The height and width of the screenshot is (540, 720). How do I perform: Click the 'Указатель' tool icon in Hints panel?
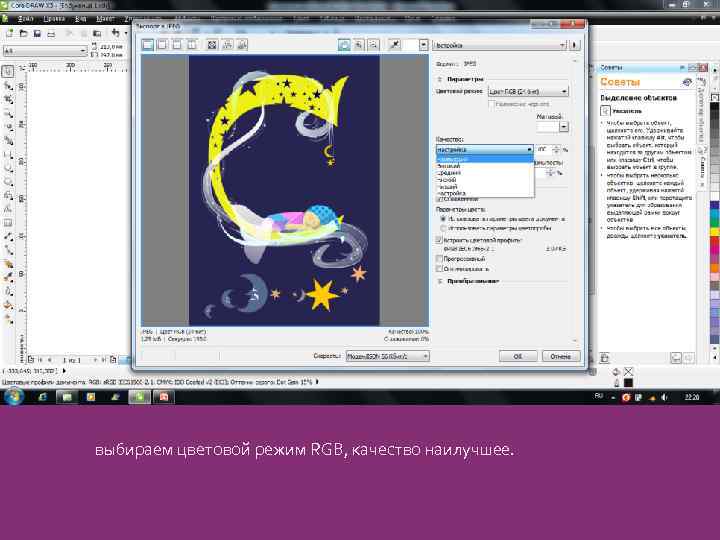click(605, 111)
